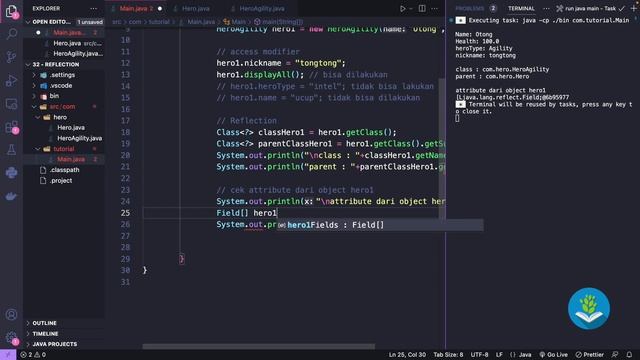Go to line via Ln 25, Col 30
This screenshot has height=360, width=640.
coord(407,355)
